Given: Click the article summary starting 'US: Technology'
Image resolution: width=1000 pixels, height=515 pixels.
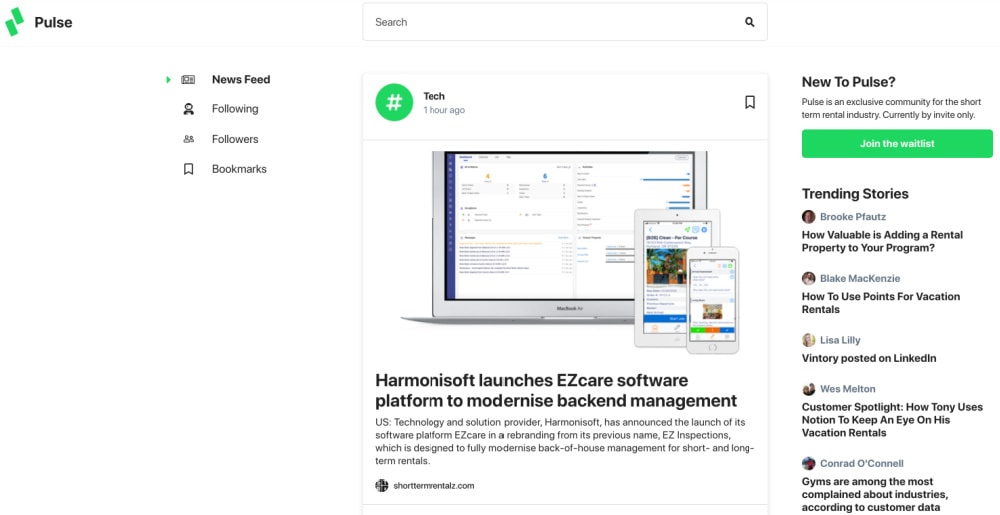Looking at the screenshot, I should 564,442.
